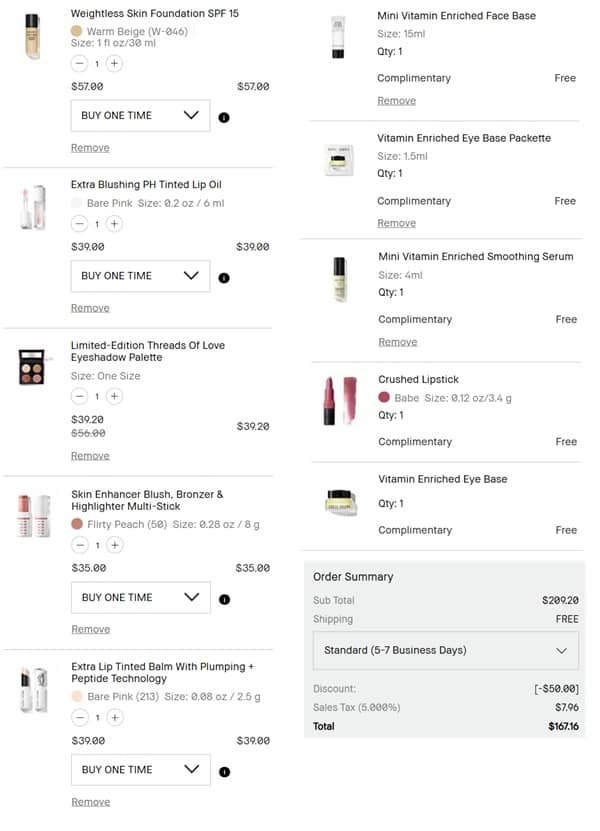This screenshot has width=600, height=831.
Task: Expand Standard (5-7 Business Days) shipping dropdown
Action: click(445, 650)
